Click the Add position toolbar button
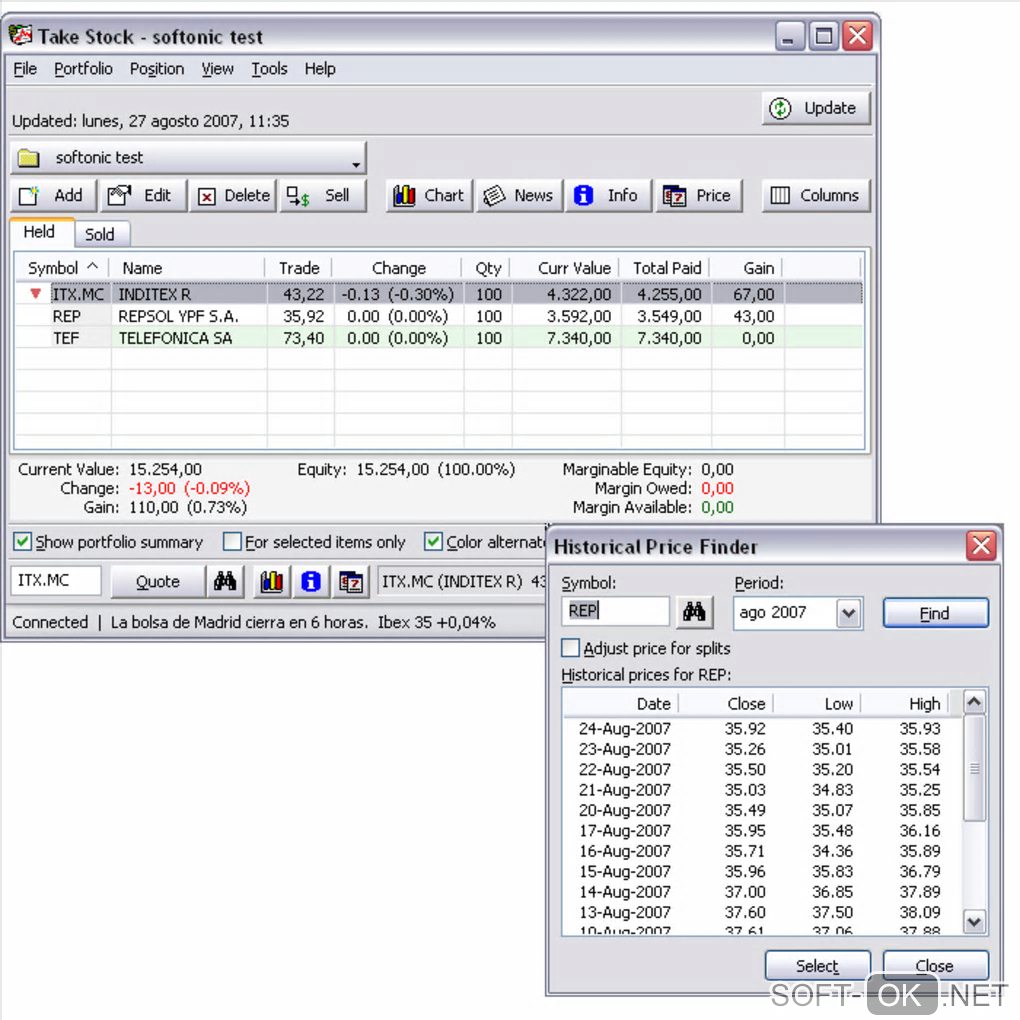This screenshot has width=1020, height=1020. pyautogui.click(x=53, y=195)
